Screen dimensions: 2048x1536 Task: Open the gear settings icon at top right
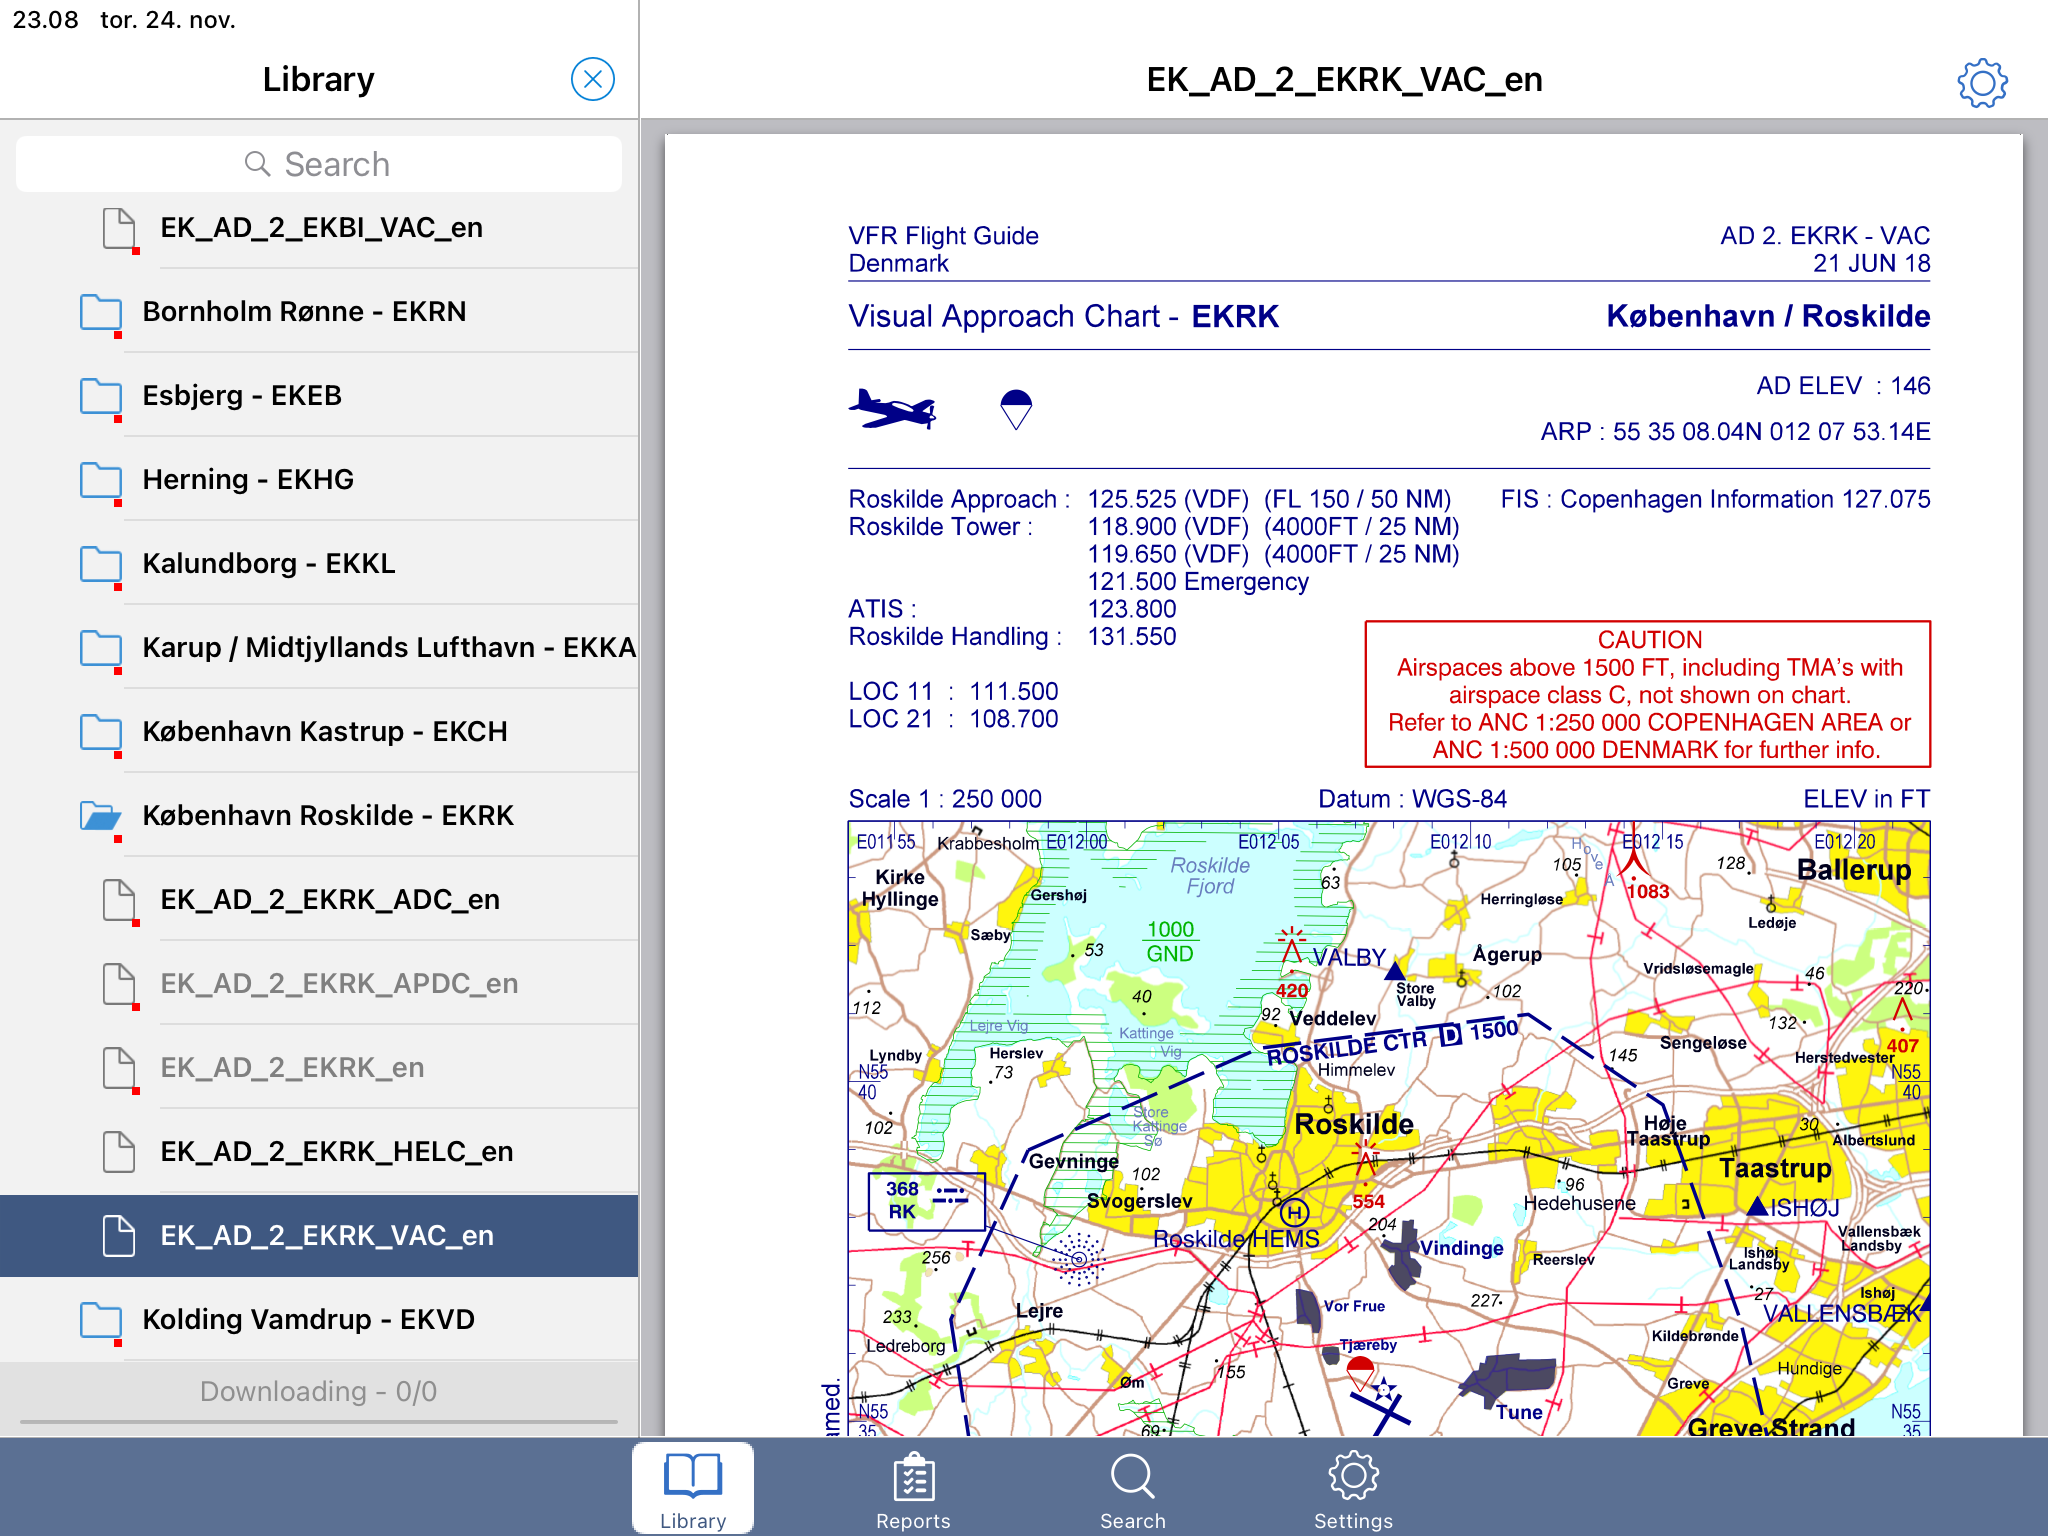1982,82
